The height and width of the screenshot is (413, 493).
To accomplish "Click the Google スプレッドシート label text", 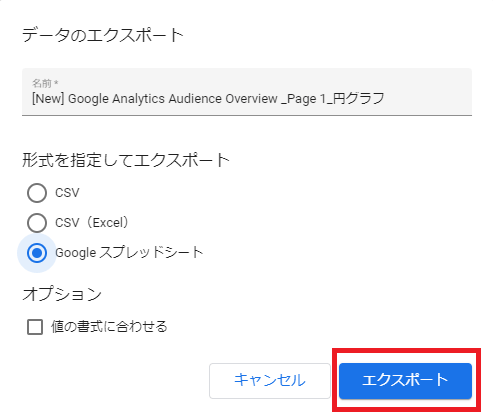I will (x=129, y=253).
